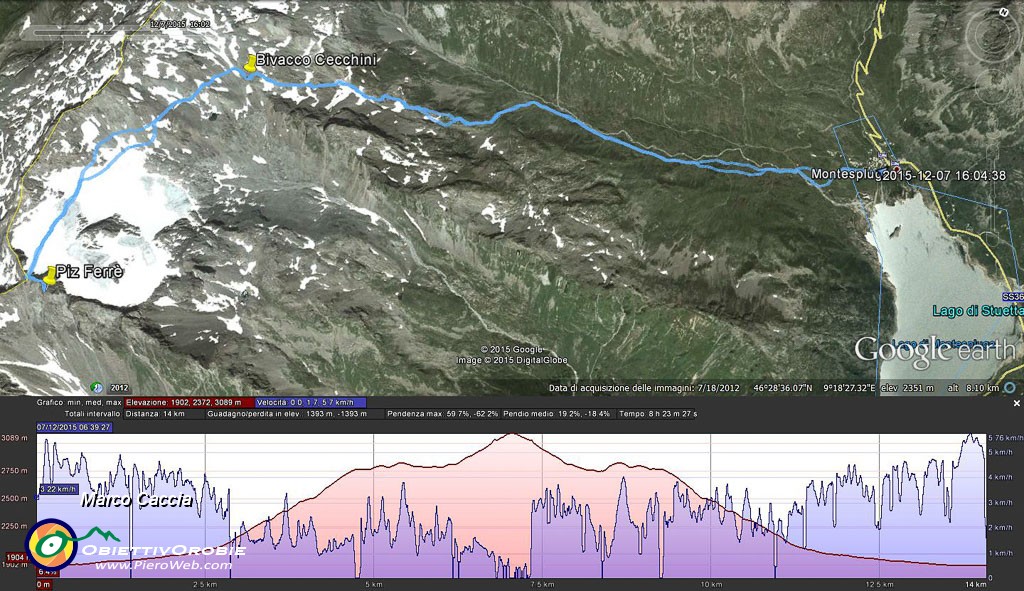Click the Bivacco Cecchini place label

point(316,59)
